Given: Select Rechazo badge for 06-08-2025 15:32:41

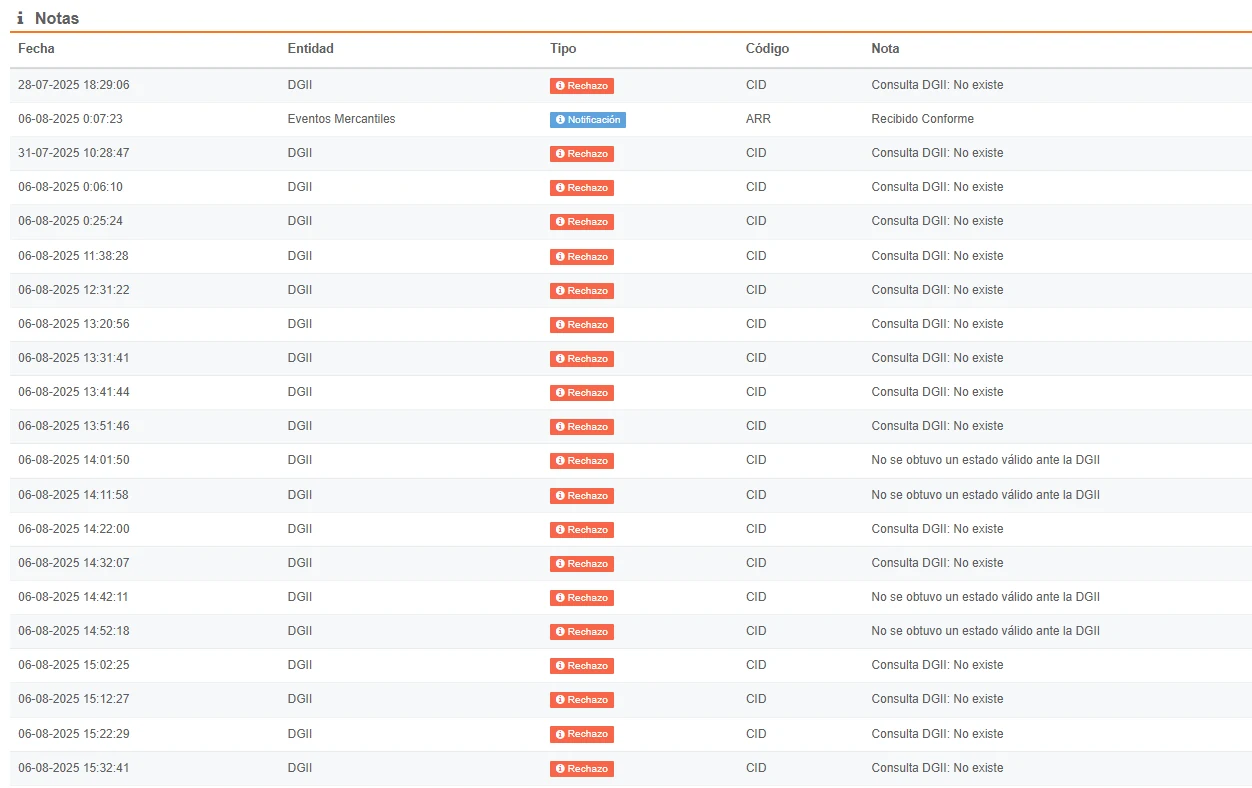Looking at the screenshot, I should [x=582, y=769].
